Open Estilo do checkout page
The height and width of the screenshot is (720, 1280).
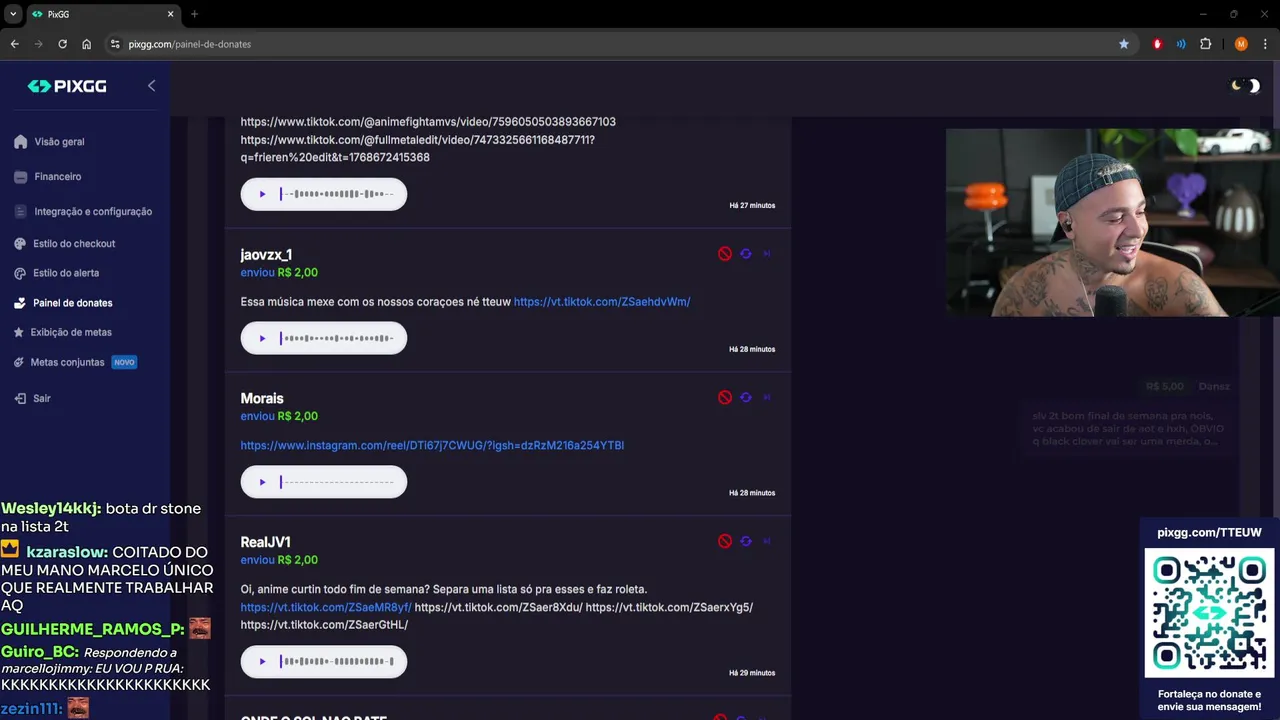pos(74,244)
